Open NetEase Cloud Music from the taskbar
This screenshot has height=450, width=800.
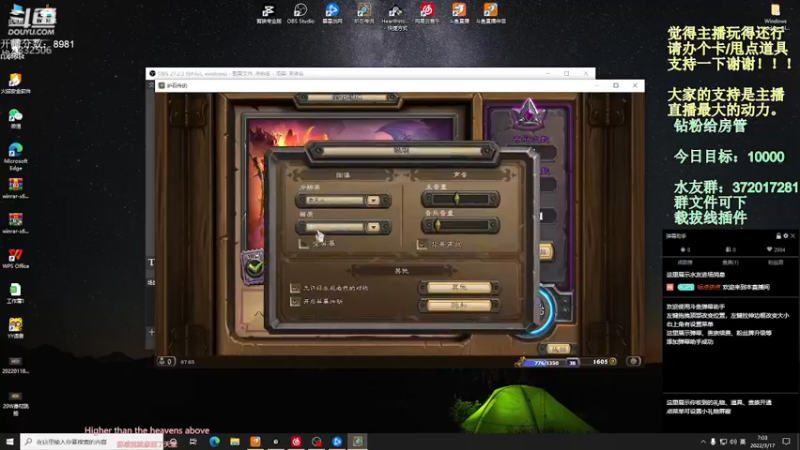tap(296, 441)
